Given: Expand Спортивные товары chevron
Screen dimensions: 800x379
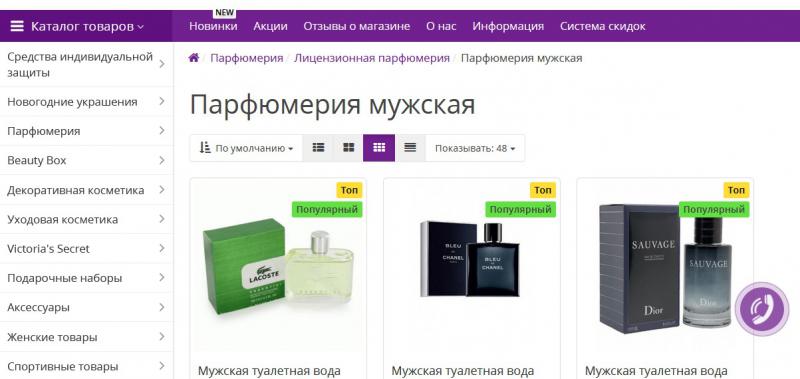Looking at the screenshot, I should (x=162, y=366).
